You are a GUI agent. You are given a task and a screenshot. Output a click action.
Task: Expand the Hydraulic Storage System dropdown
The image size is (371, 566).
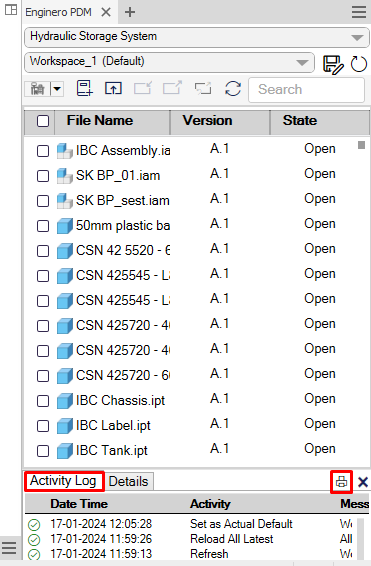357,37
